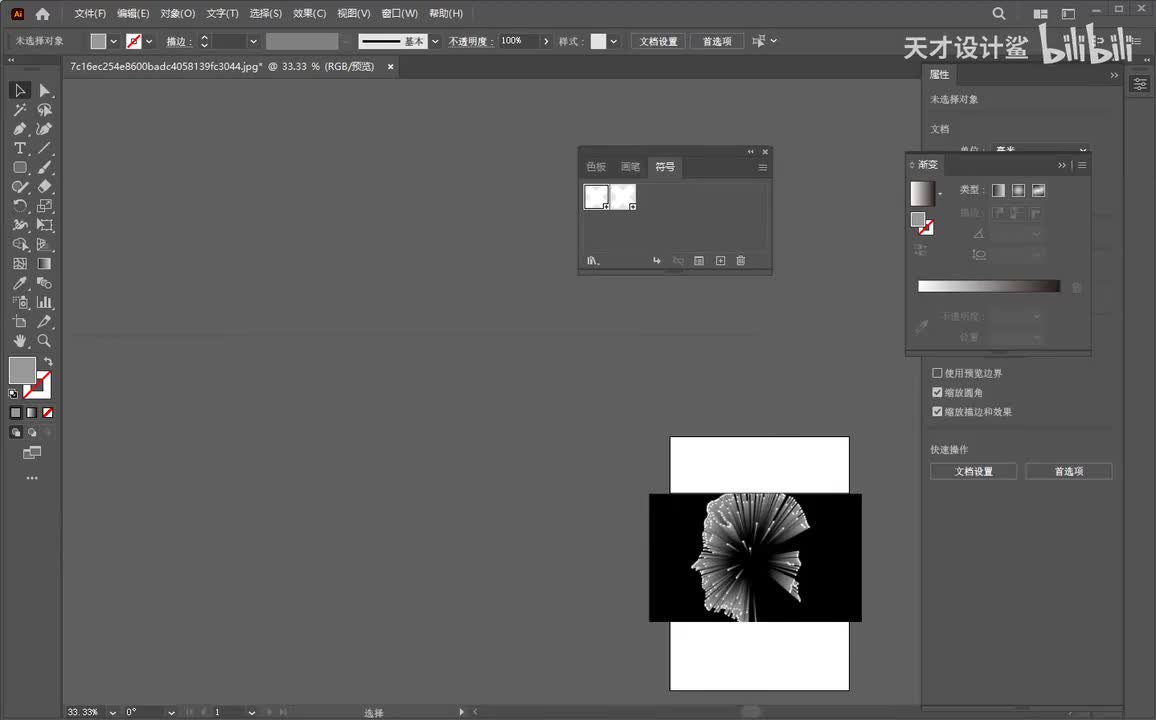Open stroke color dropdown in control bar
Screen dimensions: 1156x720
pyautogui.click(x=149, y=41)
